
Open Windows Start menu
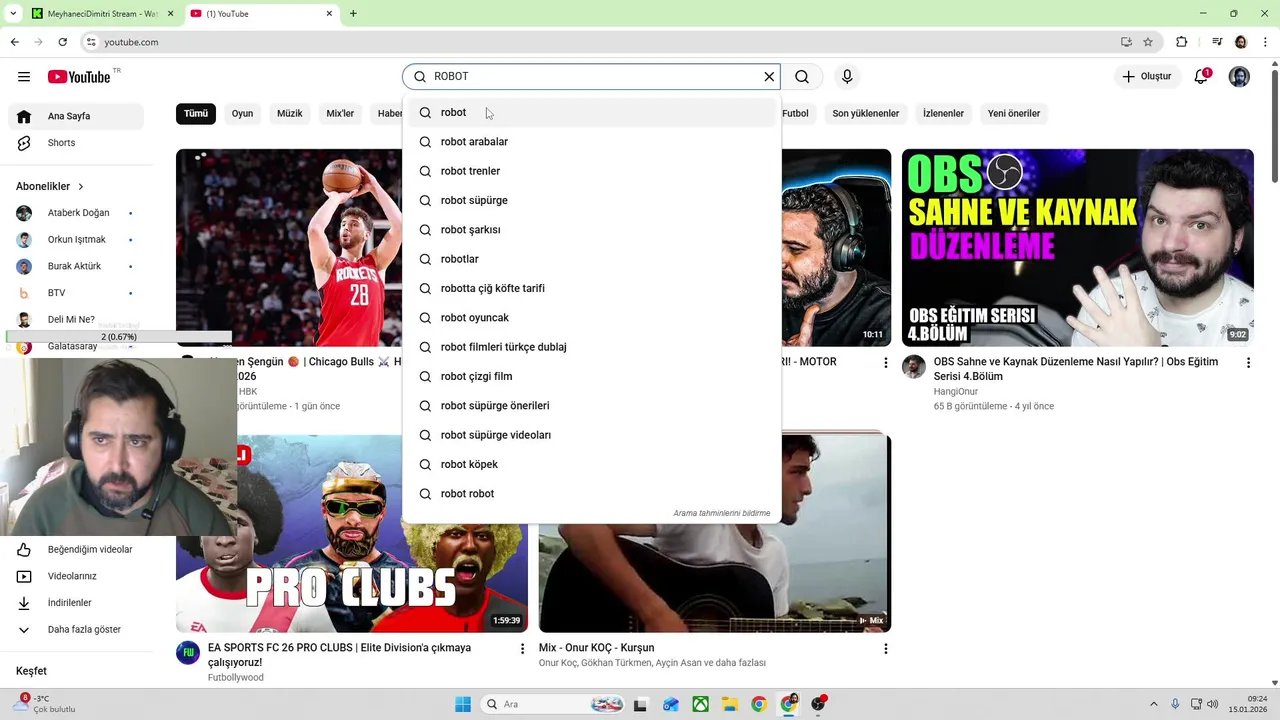pos(463,704)
